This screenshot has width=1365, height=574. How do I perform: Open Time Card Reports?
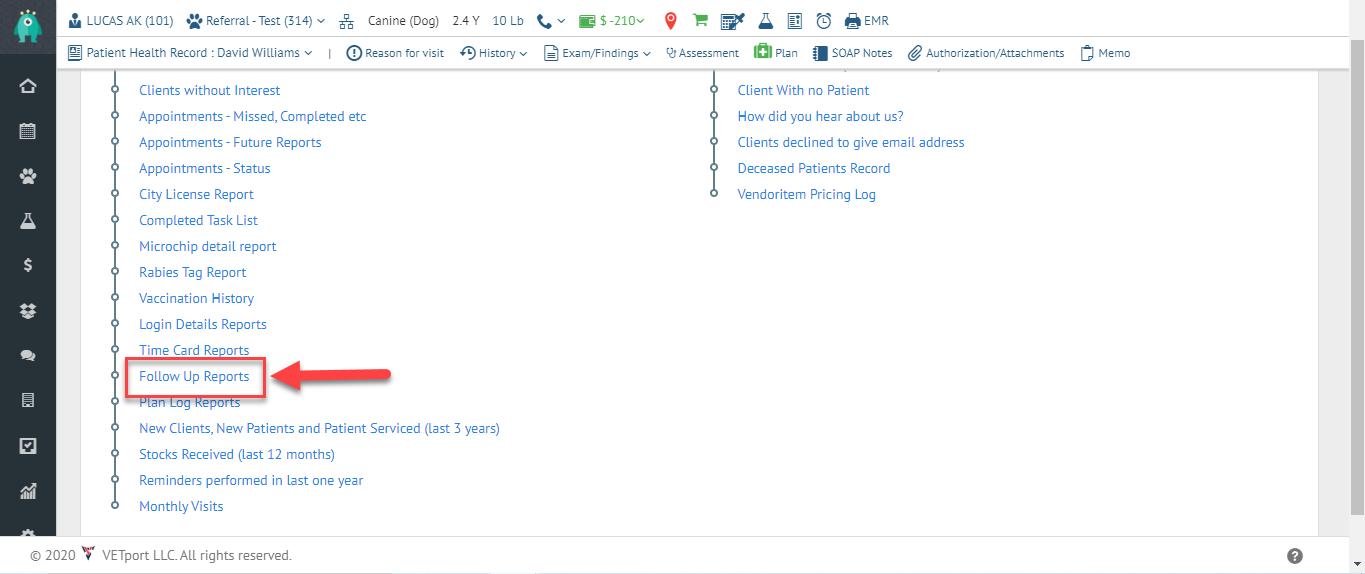point(194,350)
